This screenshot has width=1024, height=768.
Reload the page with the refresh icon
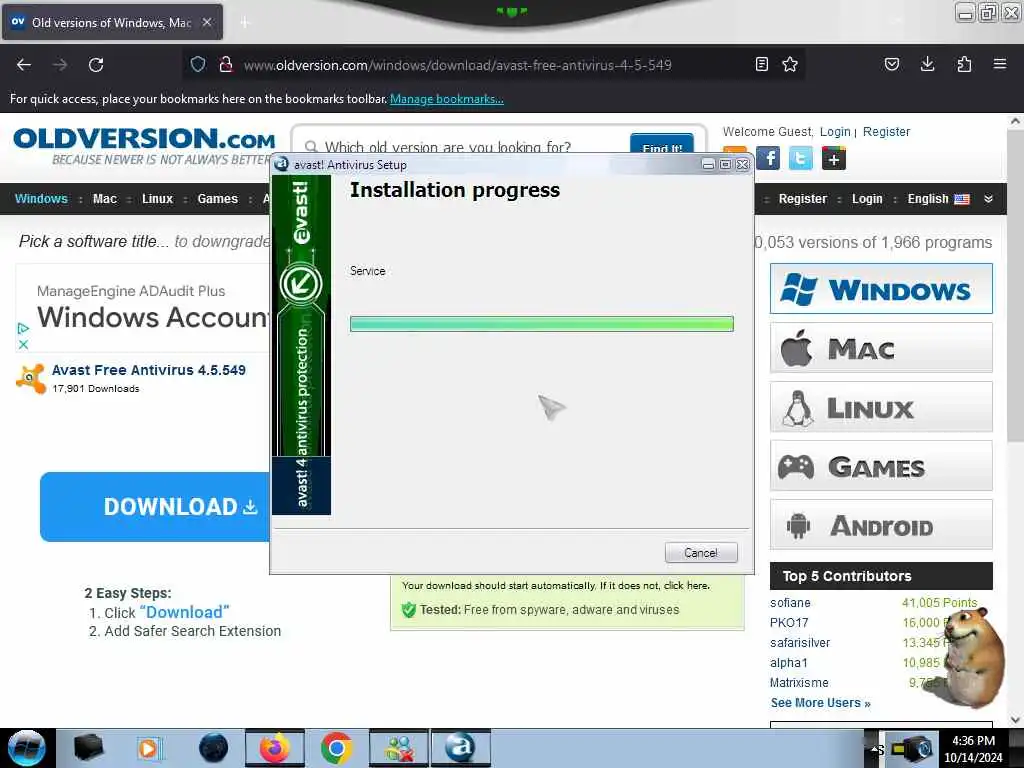click(x=96, y=65)
